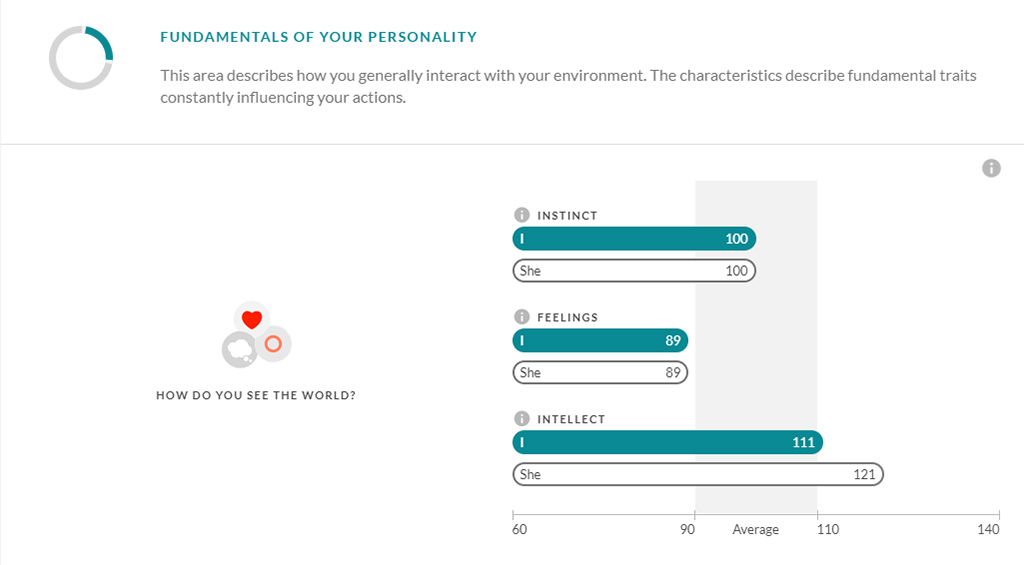This screenshot has width=1024, height=565.
Task: Click the 'Average' axis label
Action: [756, 529]
